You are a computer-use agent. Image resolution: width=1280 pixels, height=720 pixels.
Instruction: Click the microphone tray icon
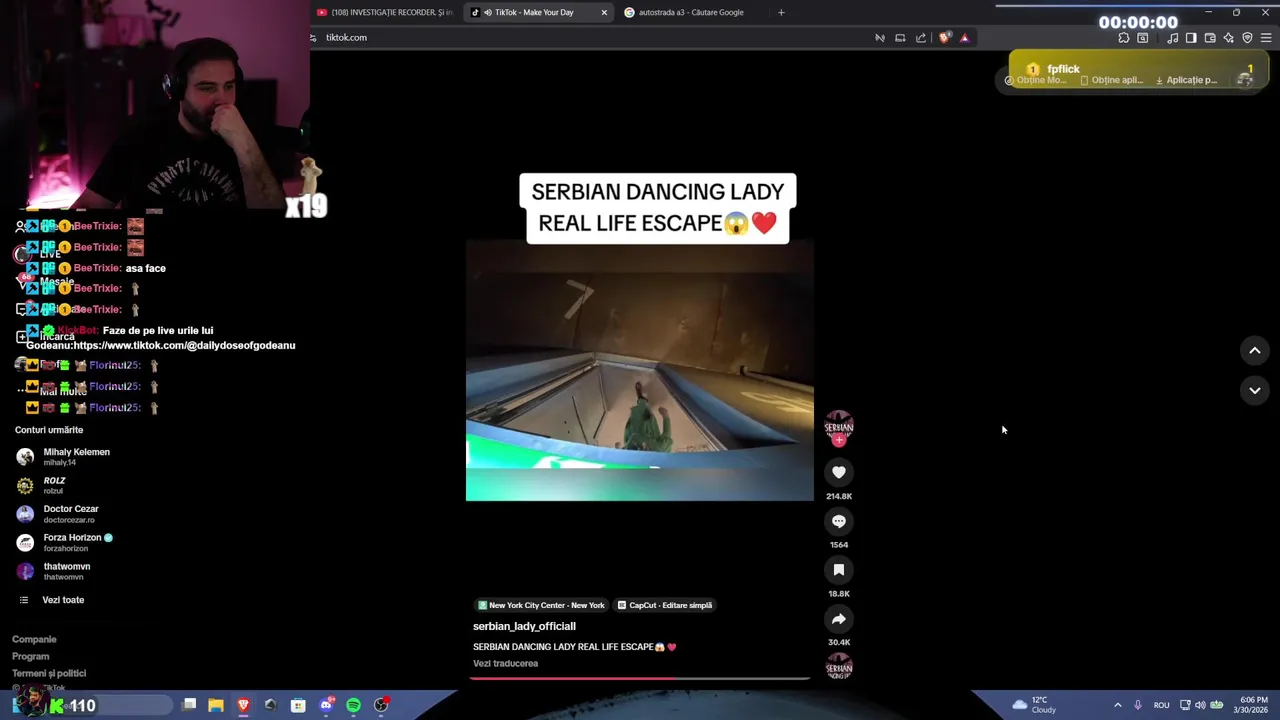pos(1138,705)
